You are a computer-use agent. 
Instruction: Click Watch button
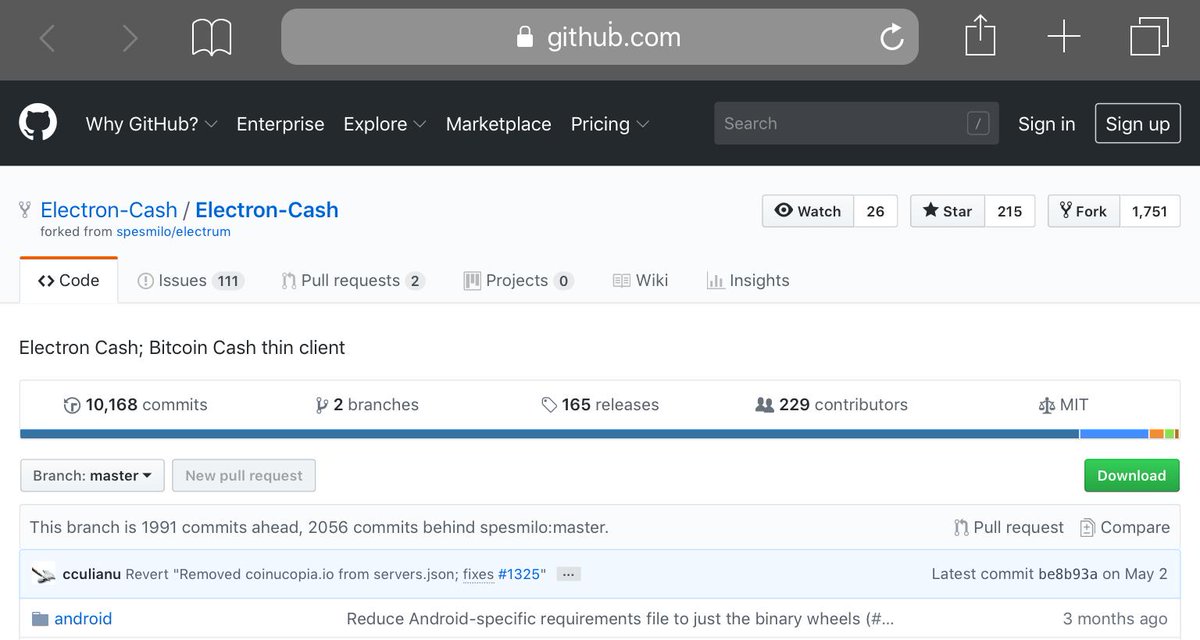pos(808,211)
